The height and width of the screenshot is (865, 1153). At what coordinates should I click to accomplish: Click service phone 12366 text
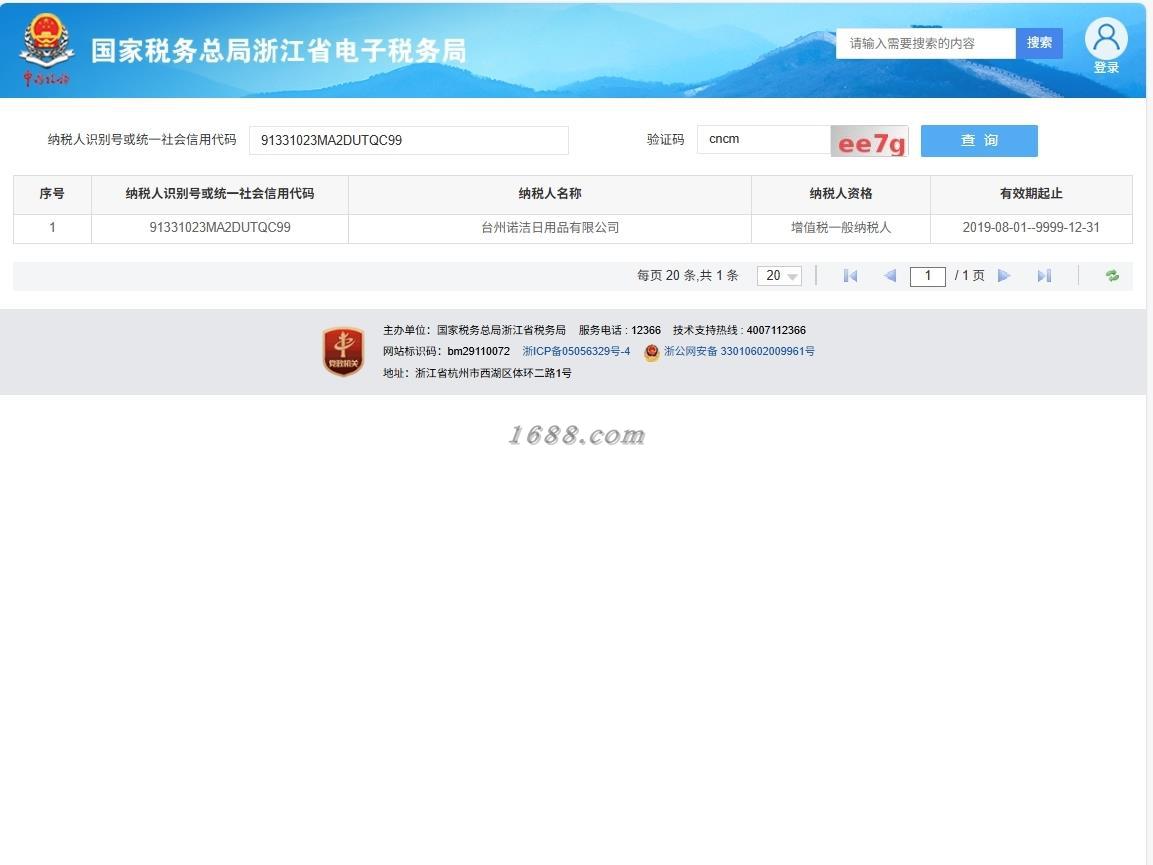[x=619, y=330]
